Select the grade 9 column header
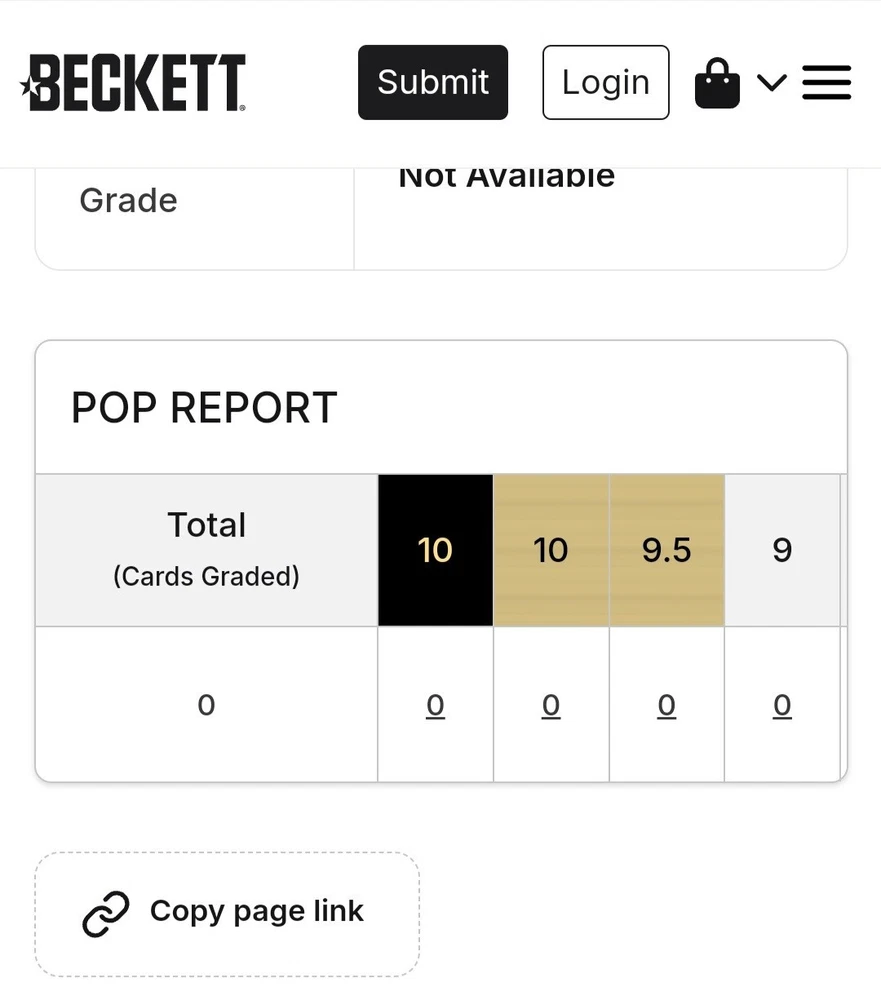This screenshot has height=1000, width=881. [782, 550]
